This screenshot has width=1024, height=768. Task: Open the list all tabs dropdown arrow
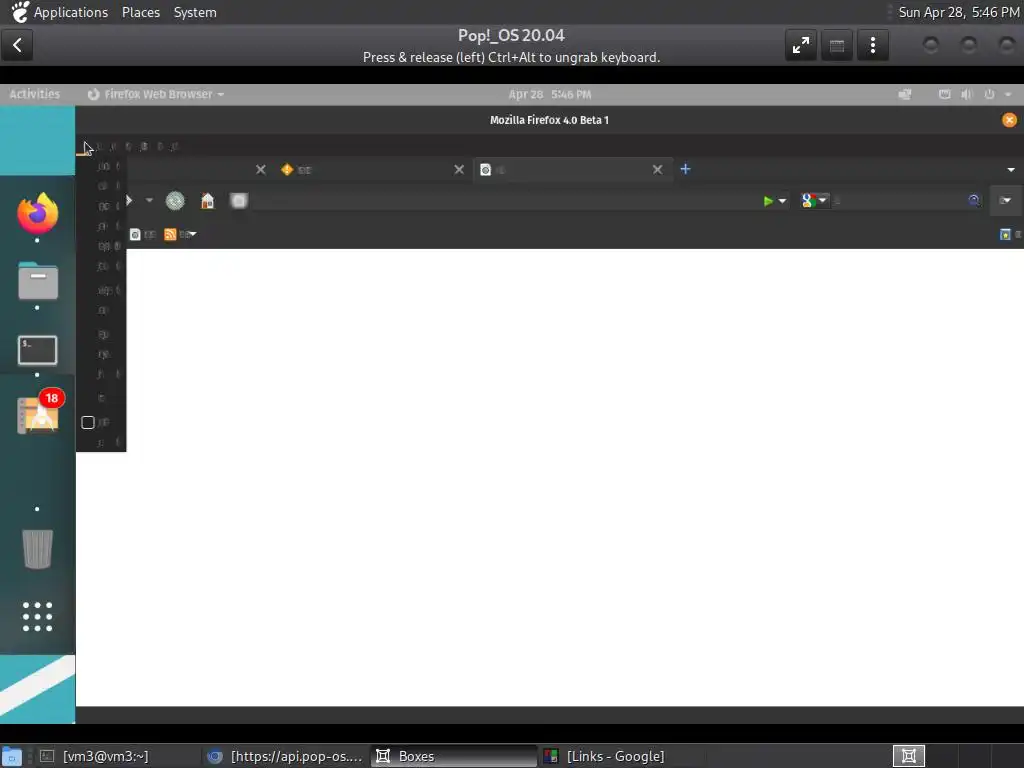pyautogui.click(x=1011, y=170)
